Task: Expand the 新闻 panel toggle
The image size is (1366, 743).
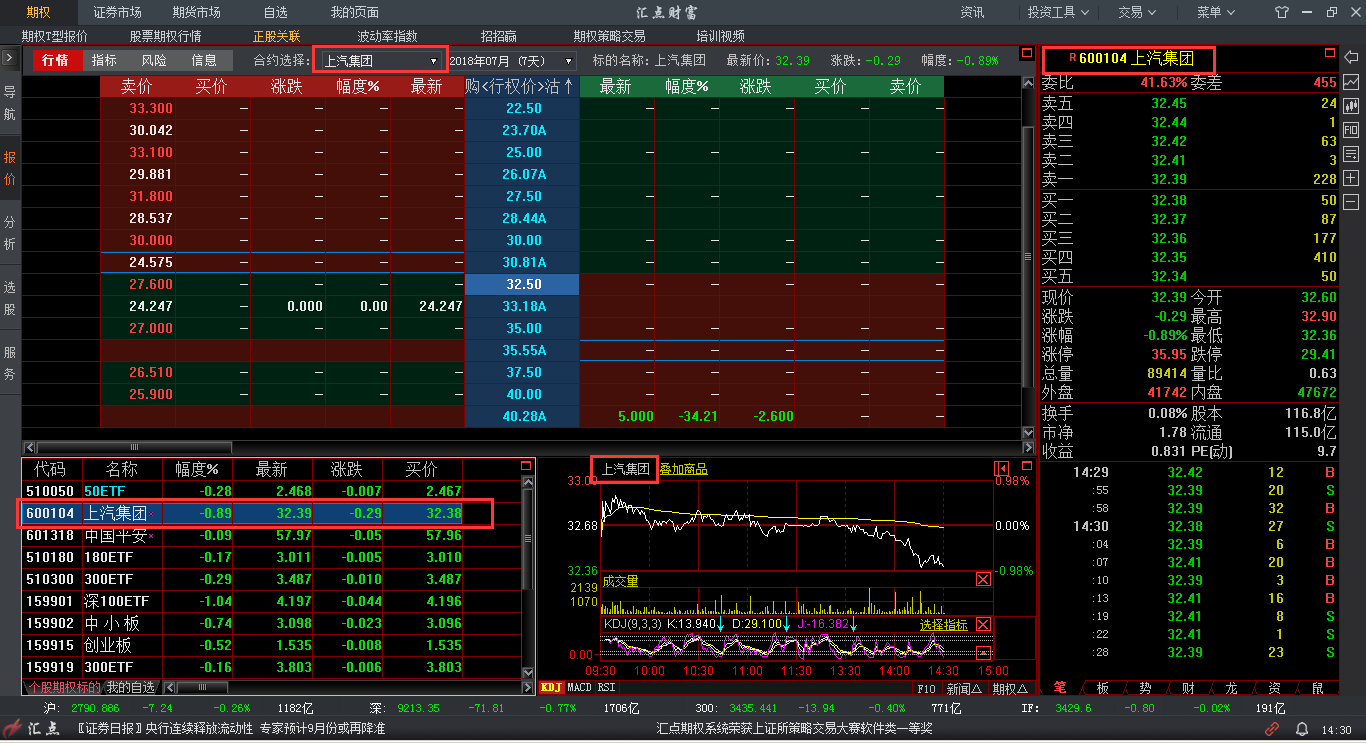Action: coord(964,688)
